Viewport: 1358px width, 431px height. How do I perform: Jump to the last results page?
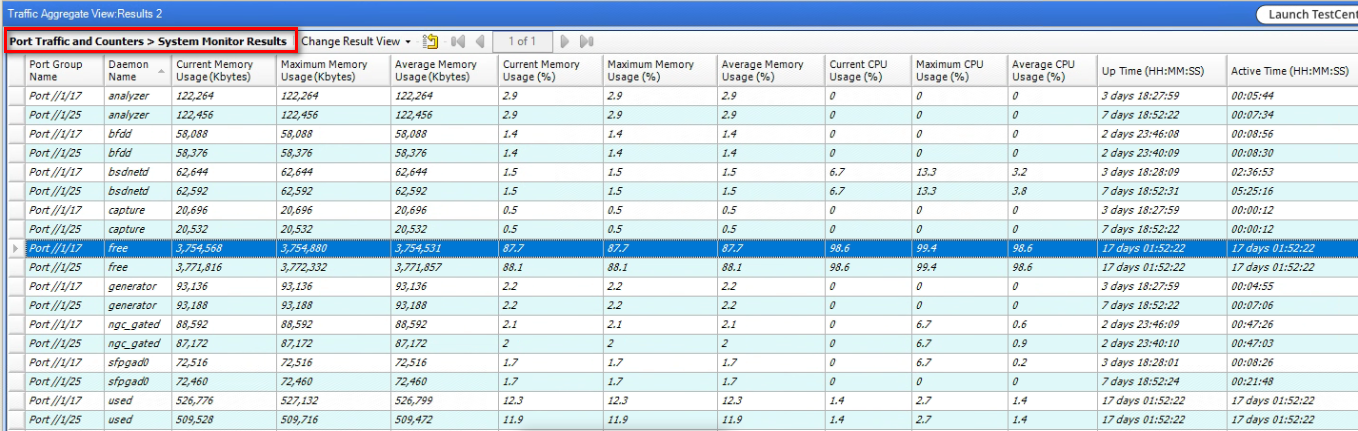pos(587,41)
